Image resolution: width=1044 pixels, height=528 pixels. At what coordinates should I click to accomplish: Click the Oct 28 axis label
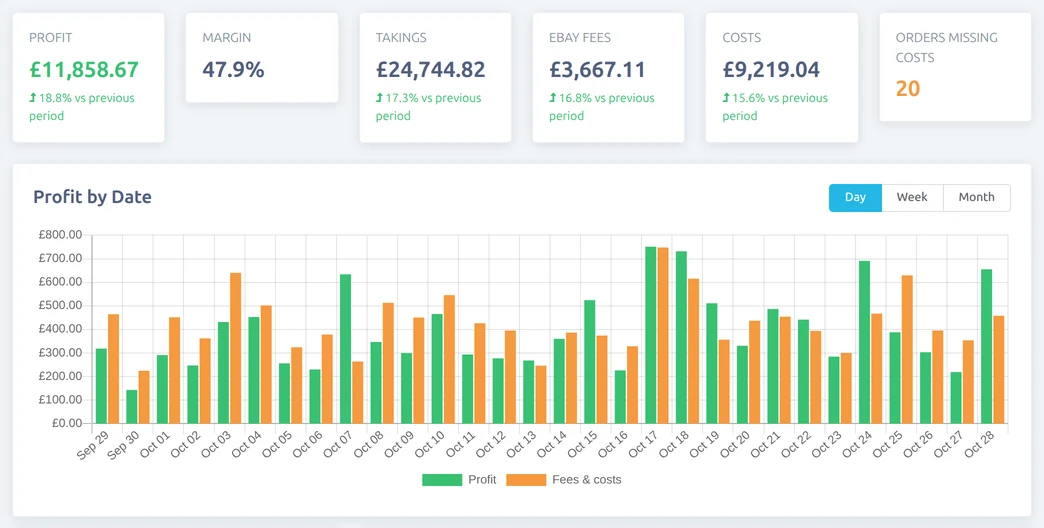(x=979, y=445)
